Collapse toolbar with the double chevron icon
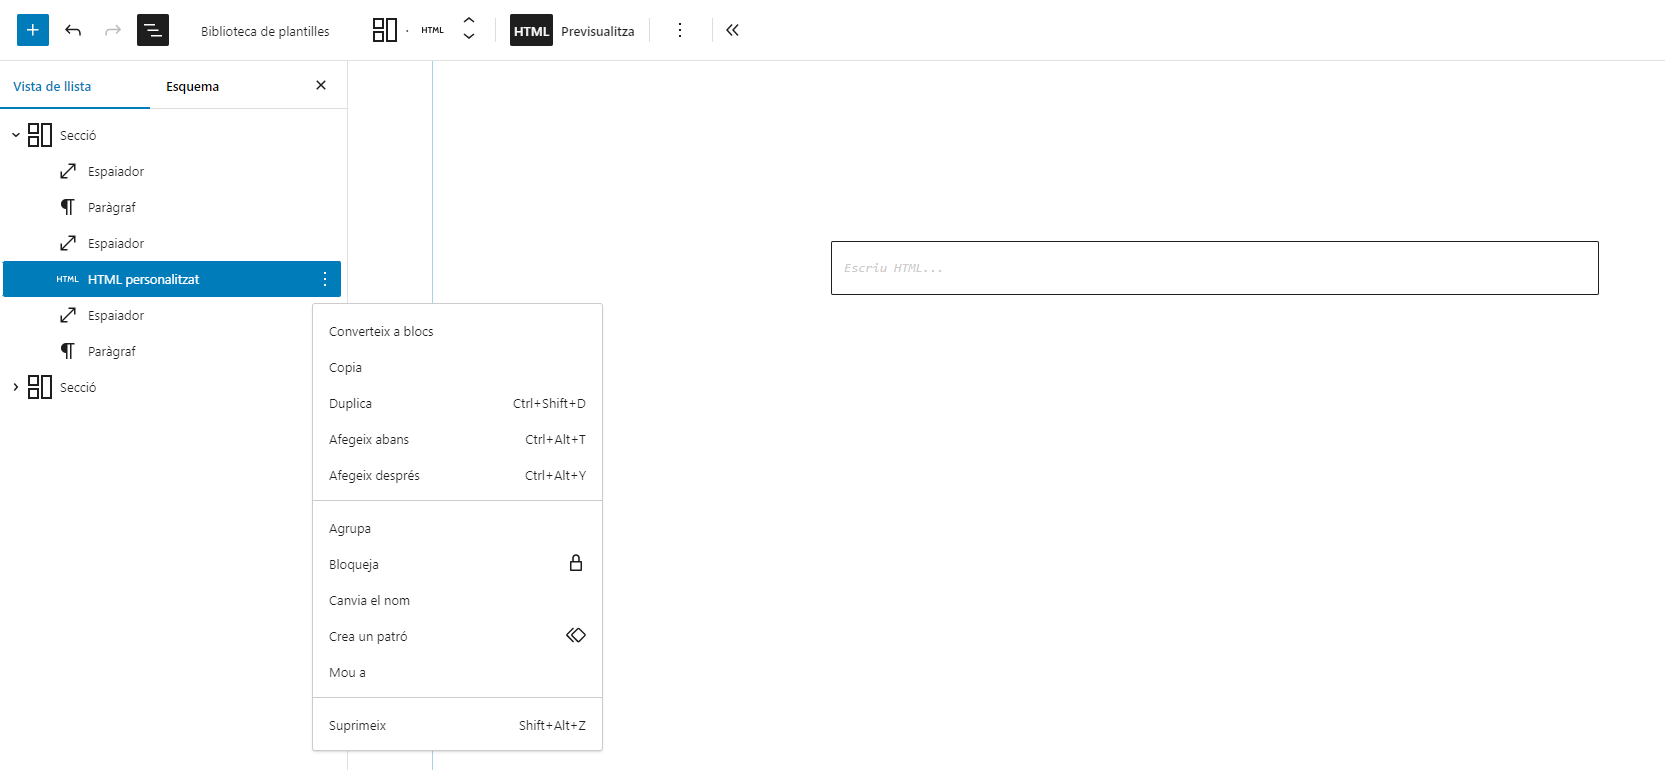 pyautogui.click(x=732, y=30)
